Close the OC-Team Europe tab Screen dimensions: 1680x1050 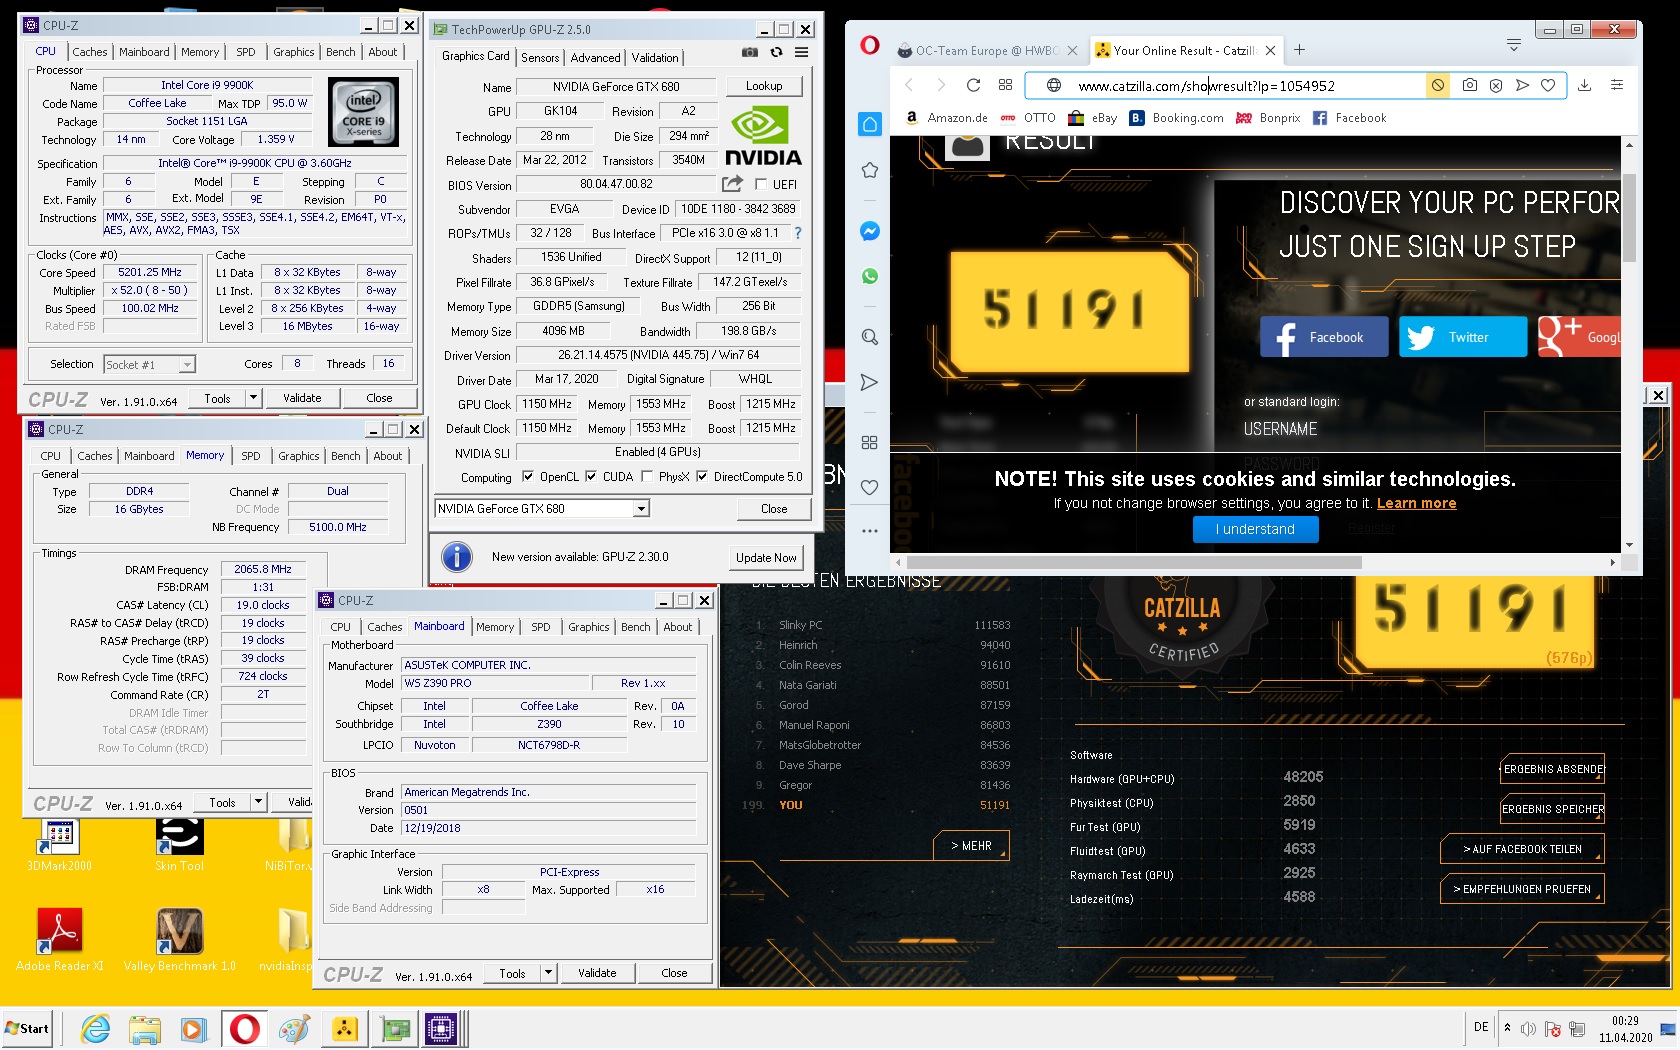[1072, 50]
